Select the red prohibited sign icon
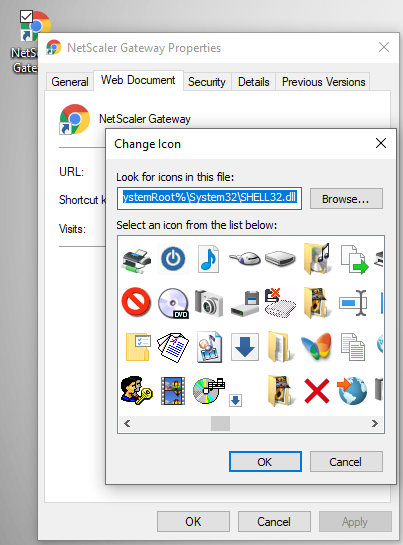This screenshot has width=403, height=545. (x=136, y=302)
